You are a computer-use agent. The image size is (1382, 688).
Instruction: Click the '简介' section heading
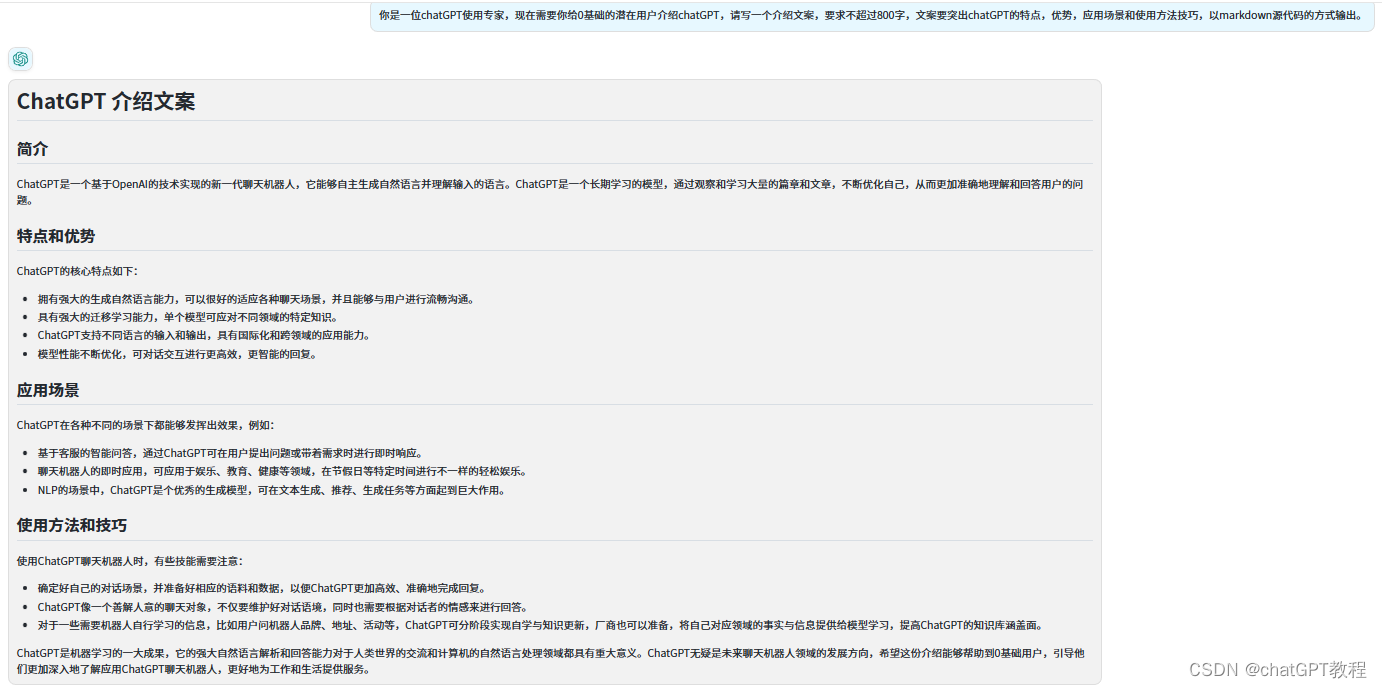coord(32,149)
